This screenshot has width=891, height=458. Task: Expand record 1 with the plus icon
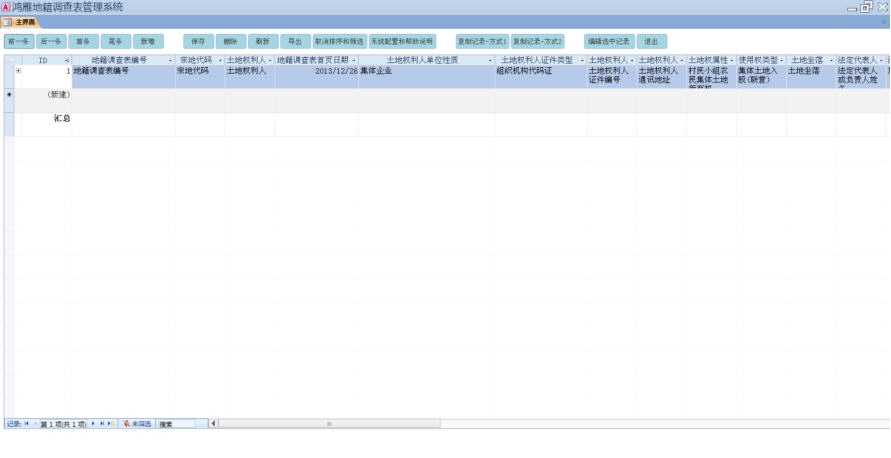click(18, 71)
